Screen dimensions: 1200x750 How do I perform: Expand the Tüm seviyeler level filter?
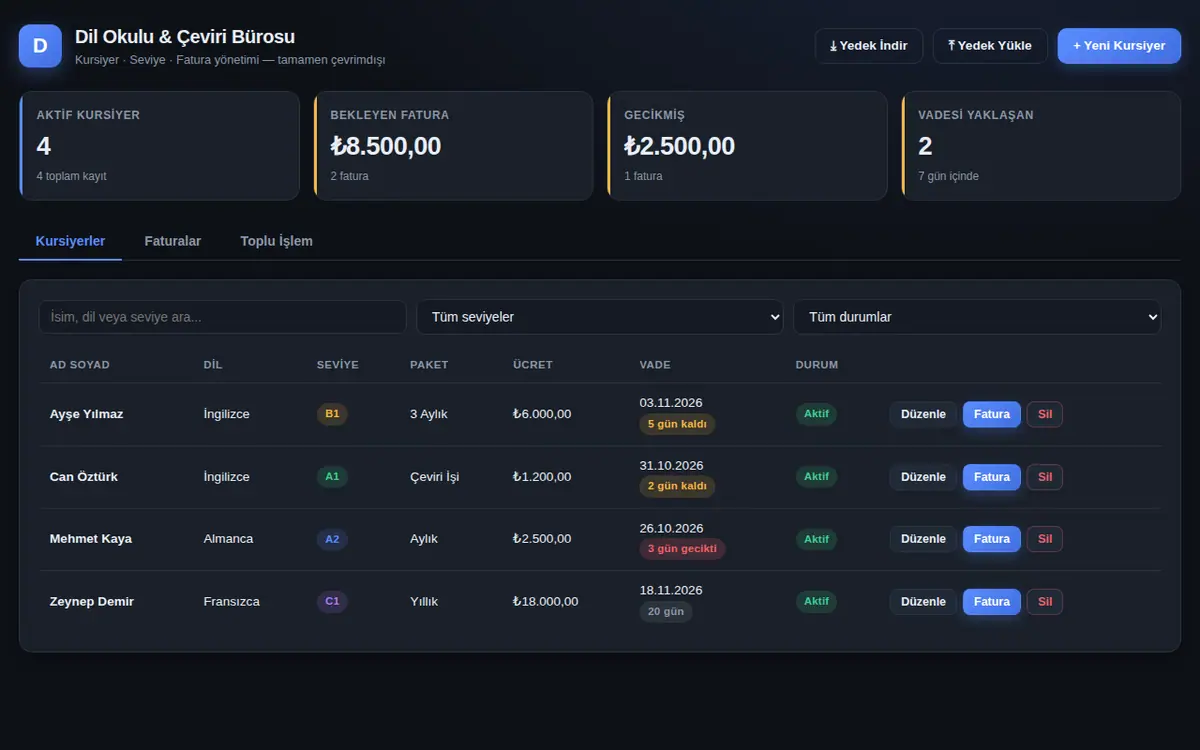pos(600,317)
